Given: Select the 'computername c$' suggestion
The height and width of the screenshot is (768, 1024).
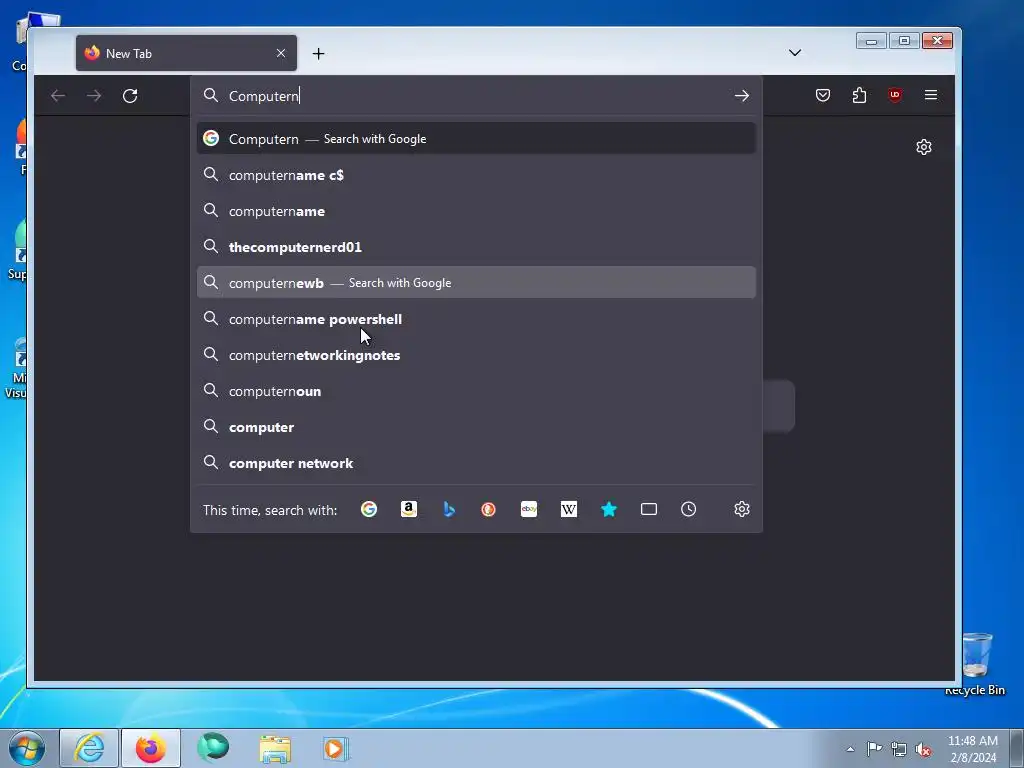Looking at the screenshot, I should click(476, 175).
